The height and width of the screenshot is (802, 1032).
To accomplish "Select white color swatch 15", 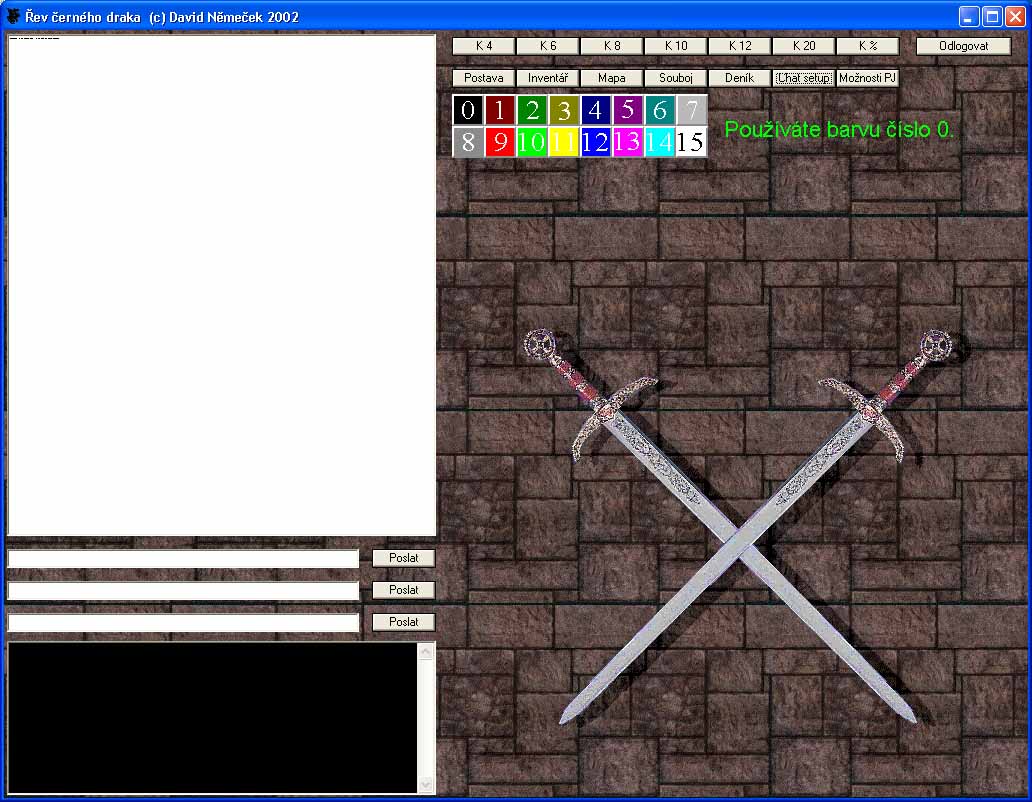I will coord(691,142).
